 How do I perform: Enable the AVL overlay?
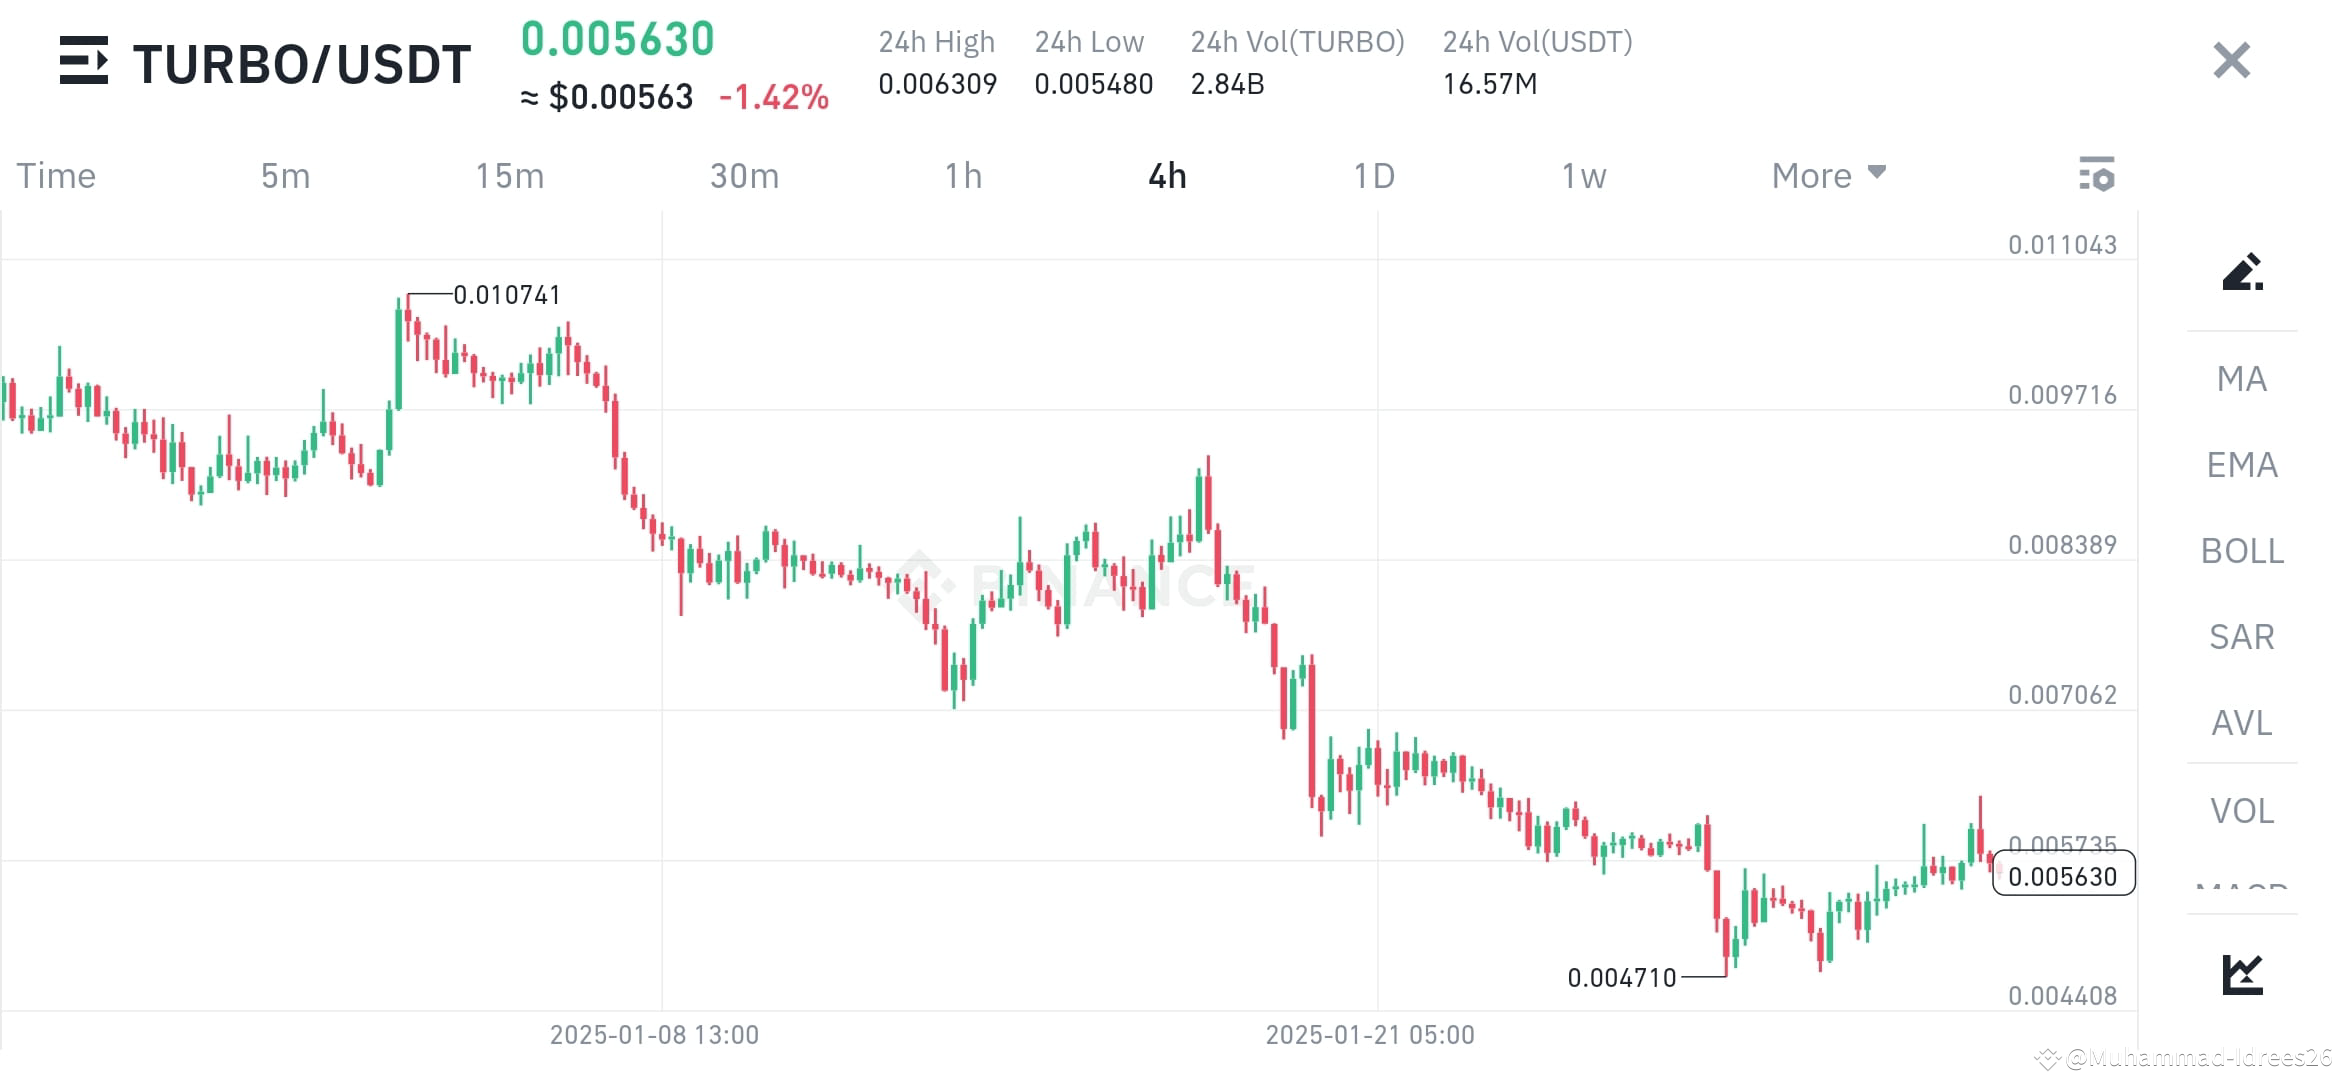pos(2240,723)
